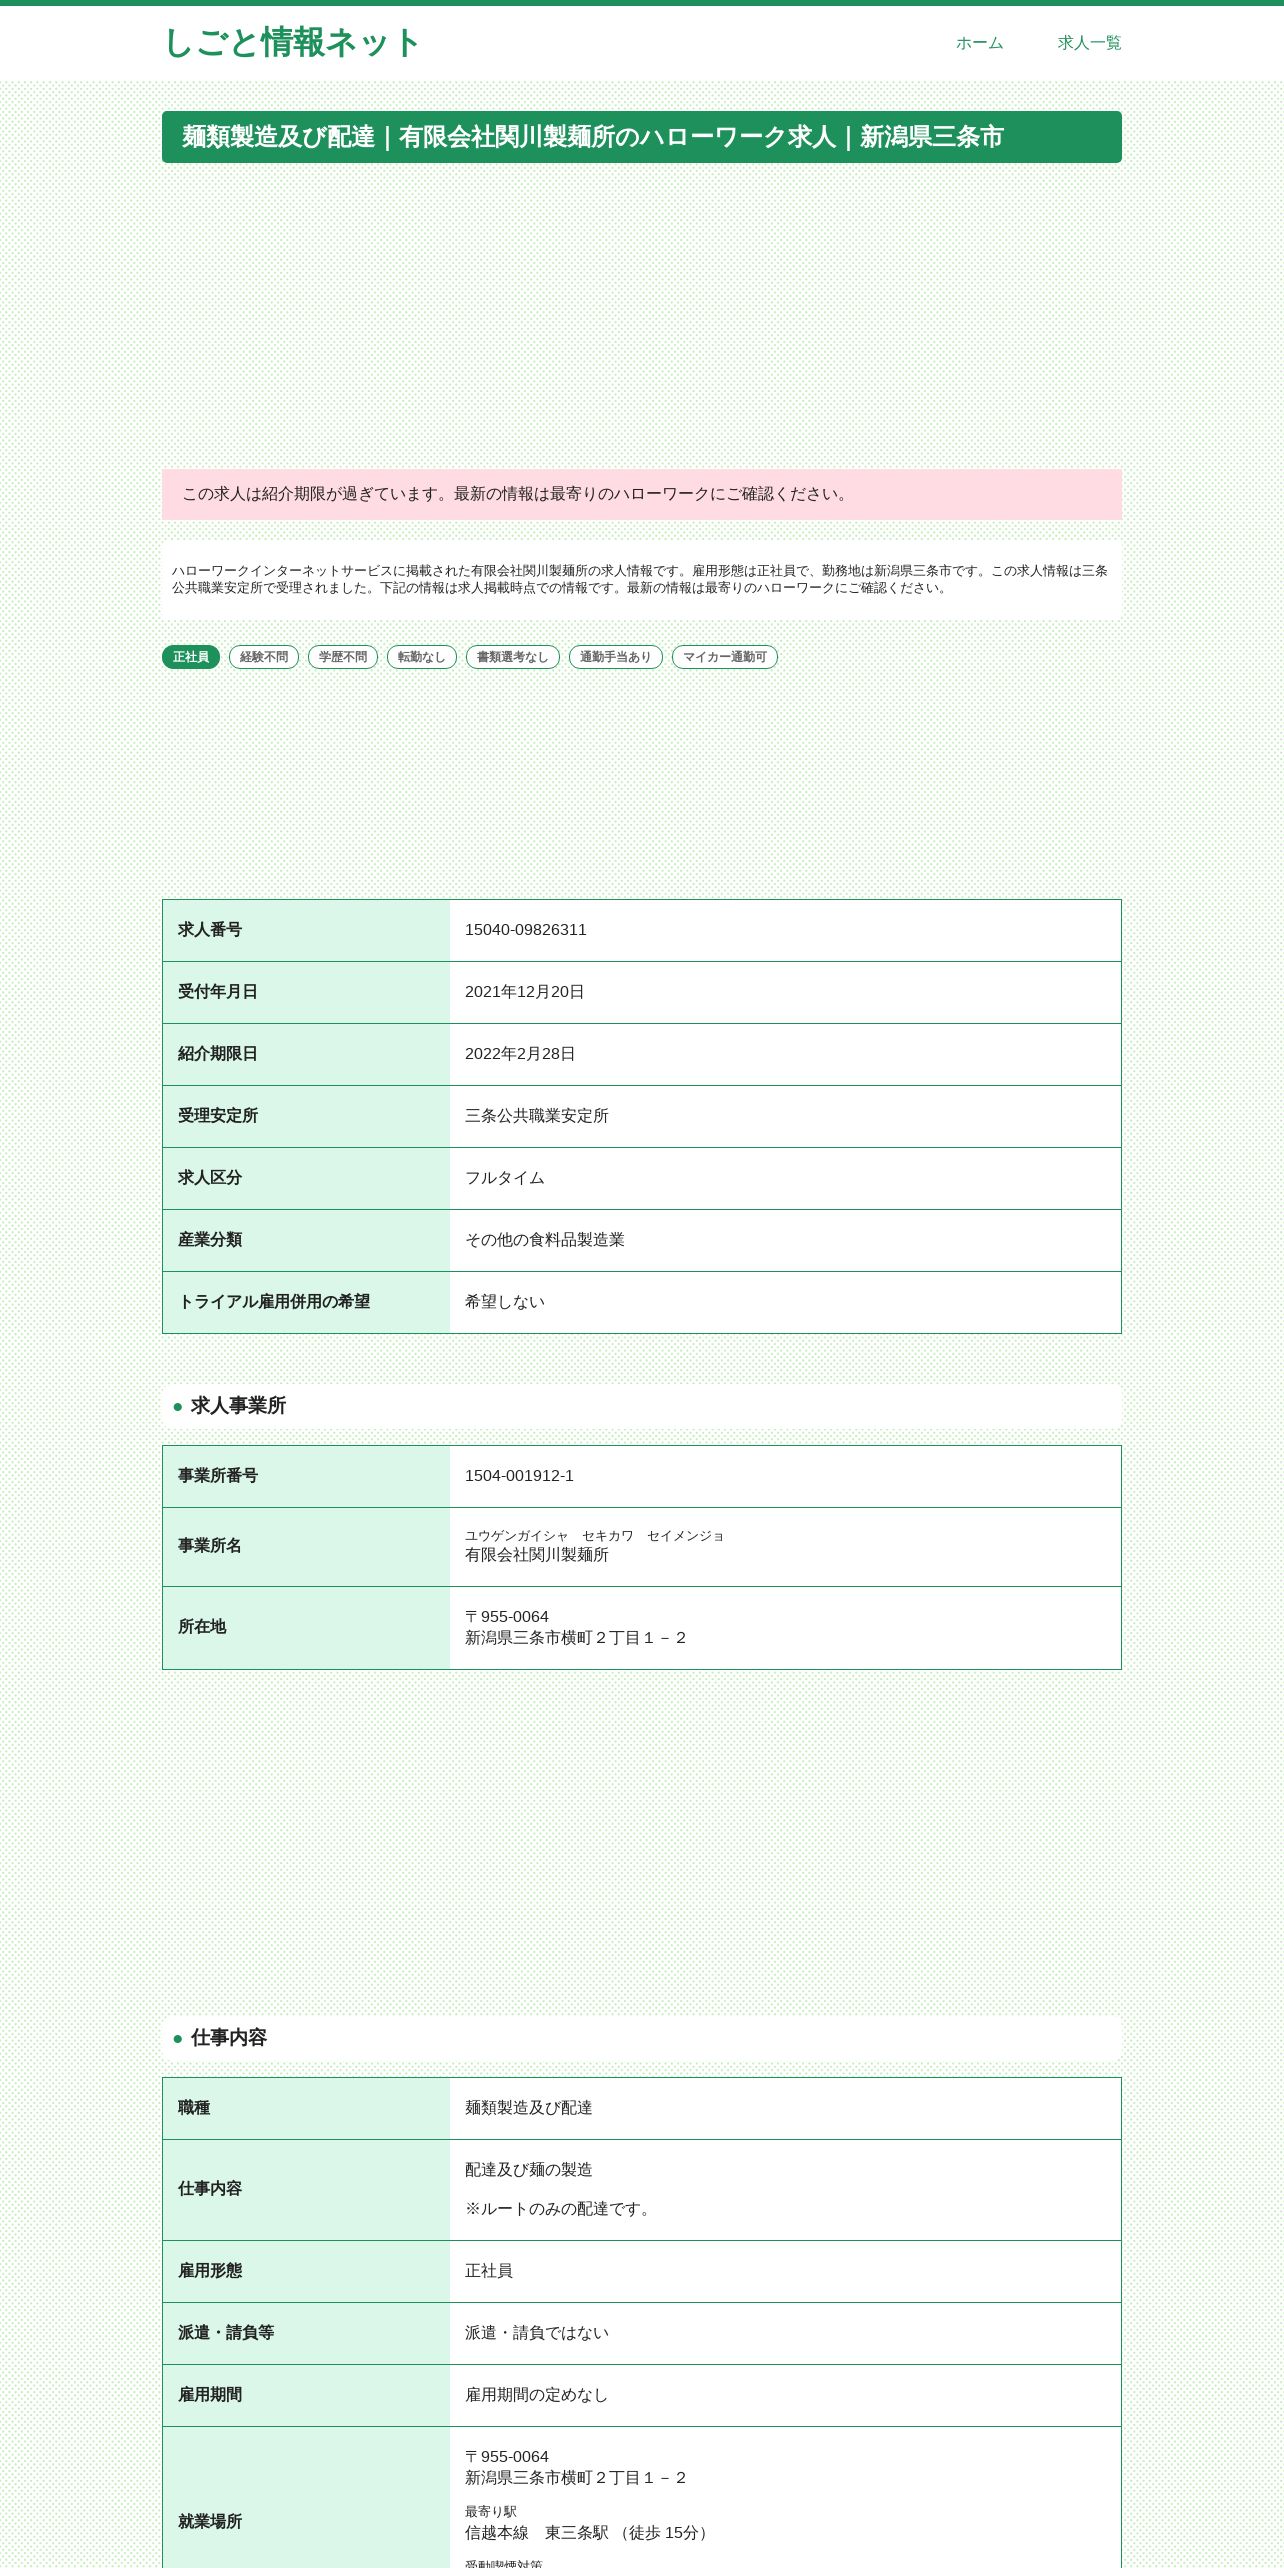
Task: Click the value 希望しない
Action: (x=505, y=1302)
